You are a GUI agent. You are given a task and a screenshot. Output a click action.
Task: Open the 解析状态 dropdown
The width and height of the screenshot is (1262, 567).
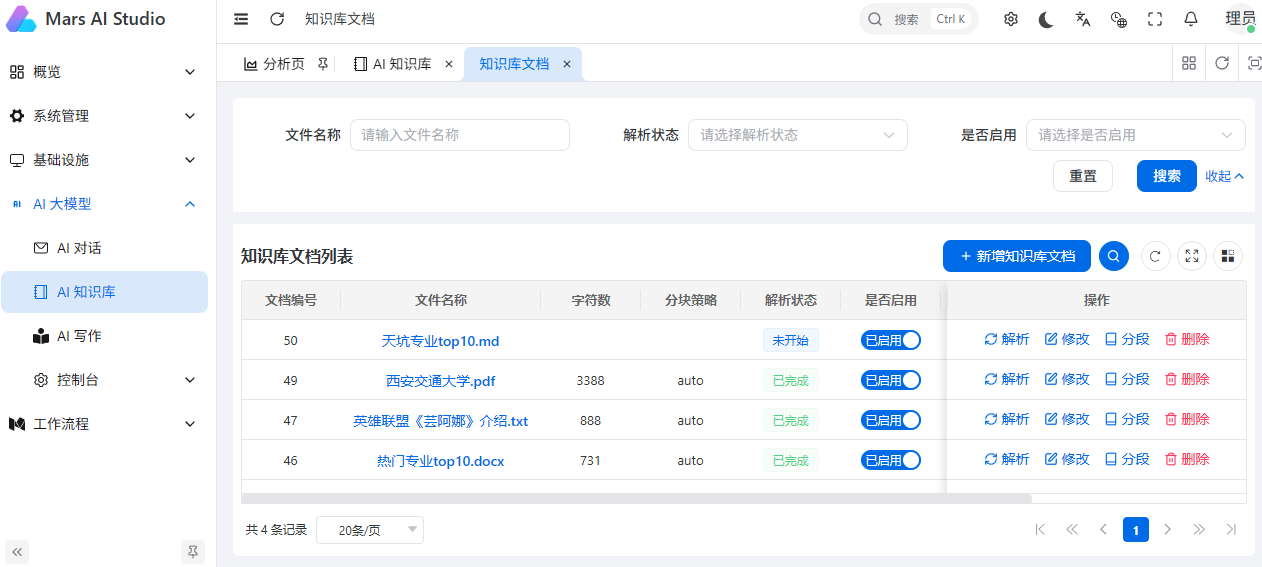click(x=798, y=135)
